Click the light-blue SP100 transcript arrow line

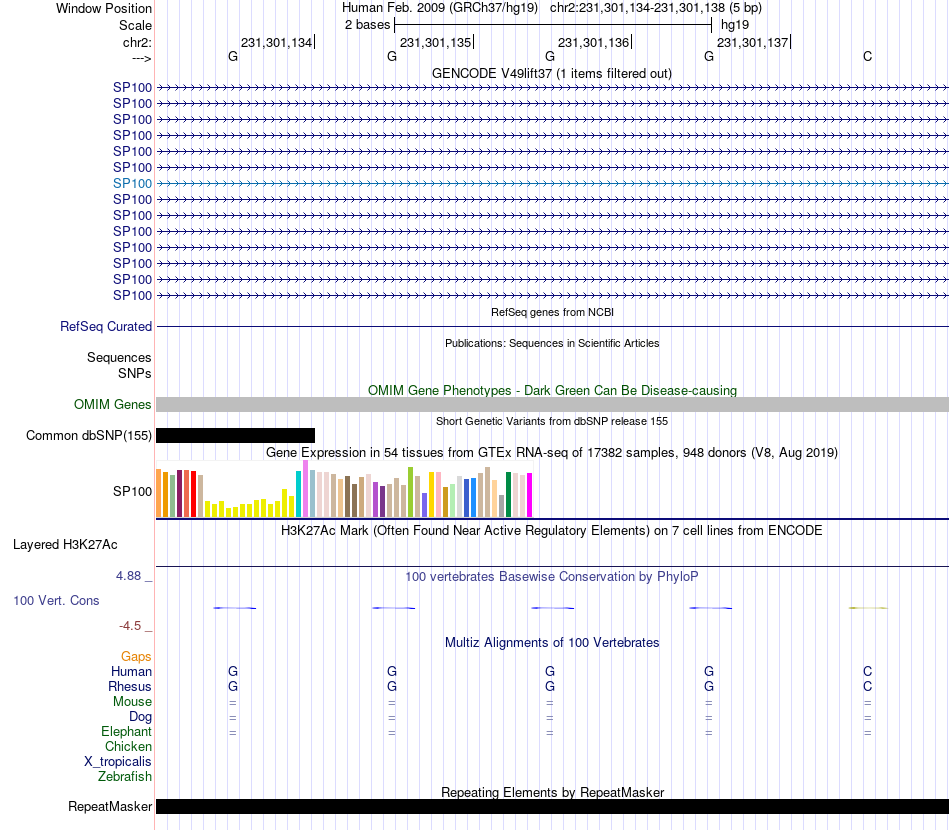tap(553, 184)
